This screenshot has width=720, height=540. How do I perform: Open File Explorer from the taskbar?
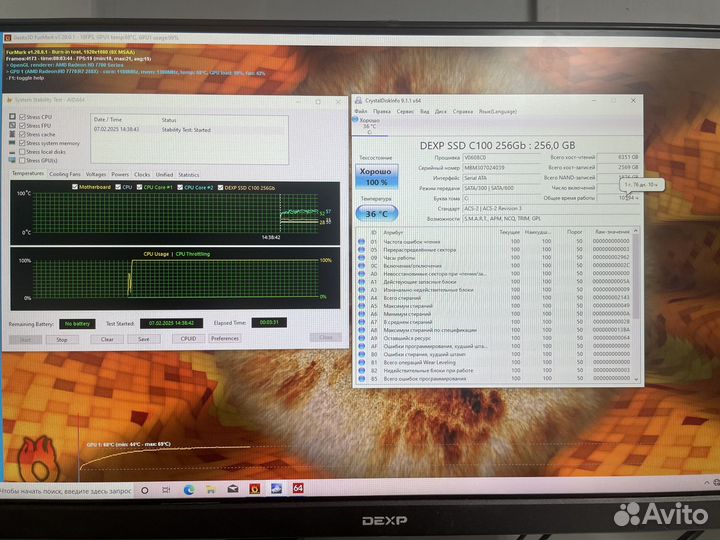tap(210, 490)
